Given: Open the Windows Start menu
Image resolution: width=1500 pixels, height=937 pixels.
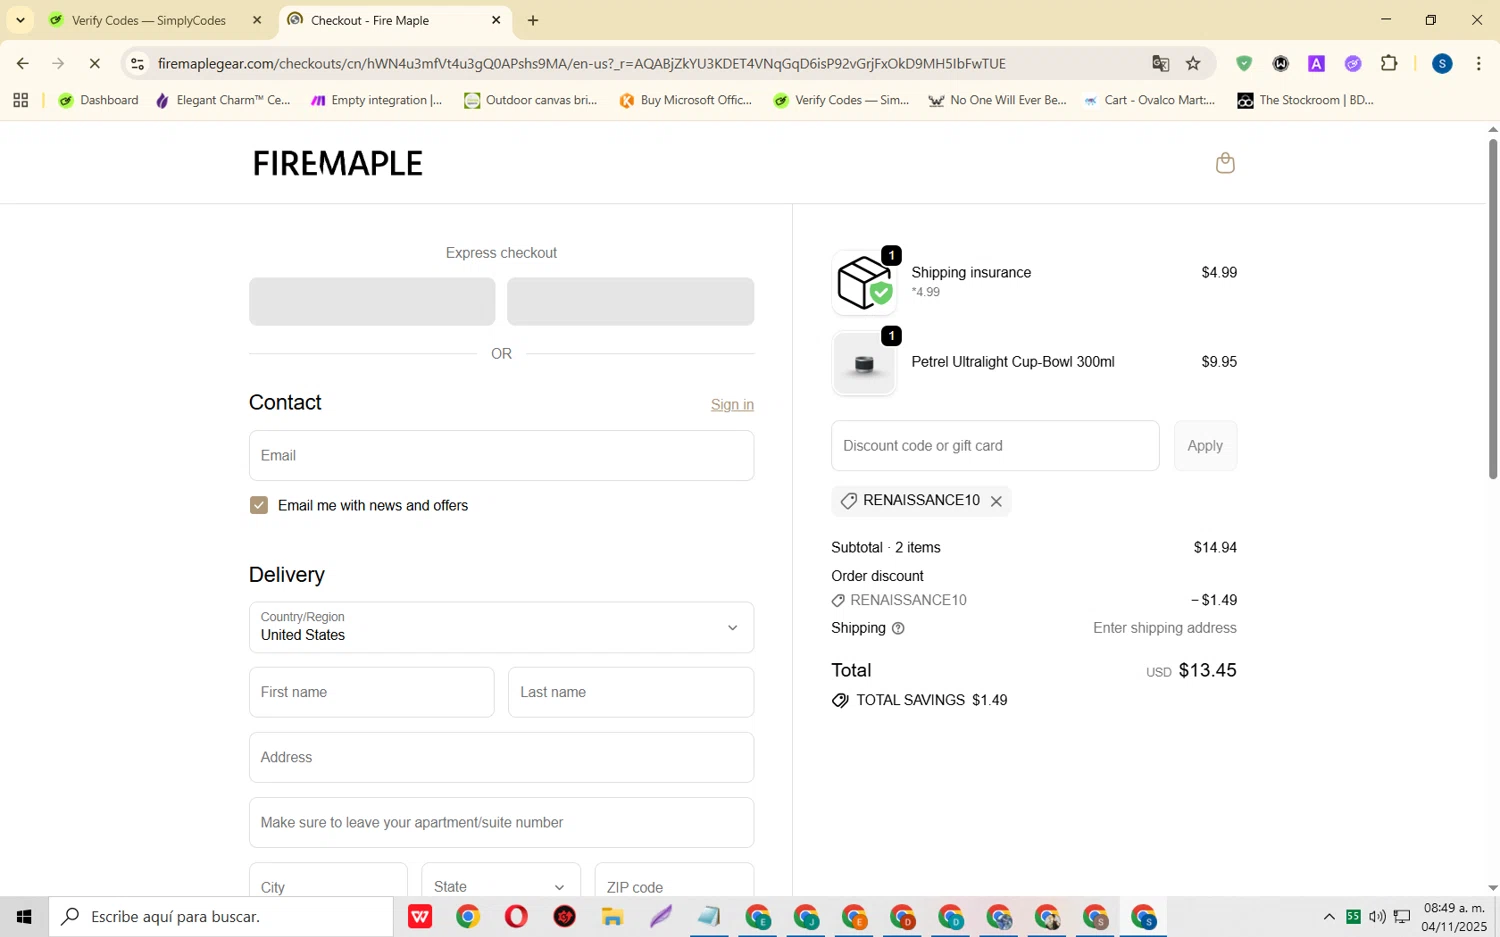Looking at the screenshot, I should tap(24, 916).
